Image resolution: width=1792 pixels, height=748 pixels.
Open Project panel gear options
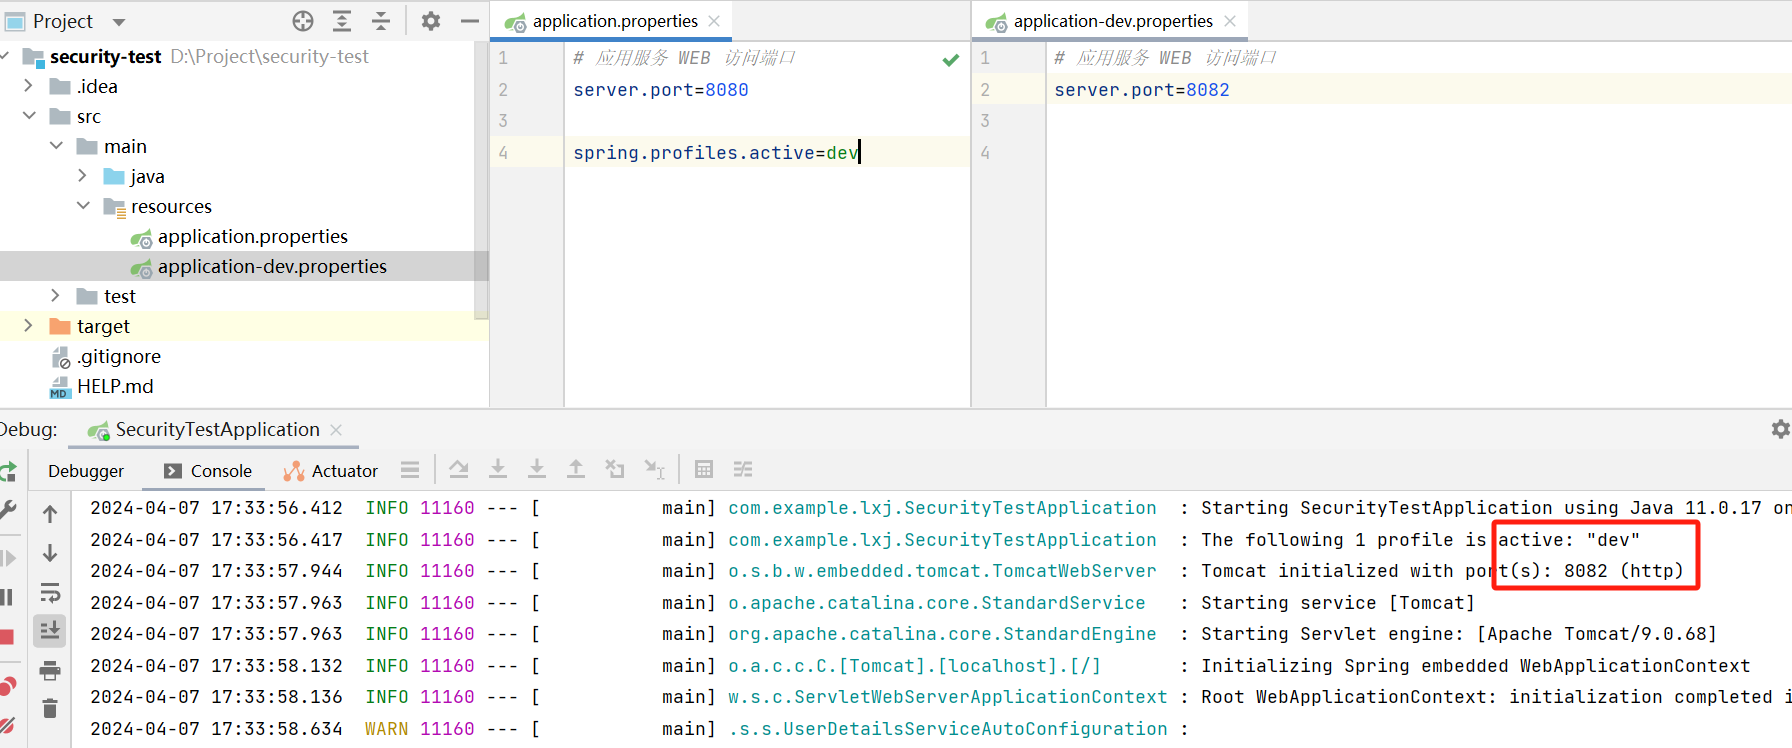[431, 21]
